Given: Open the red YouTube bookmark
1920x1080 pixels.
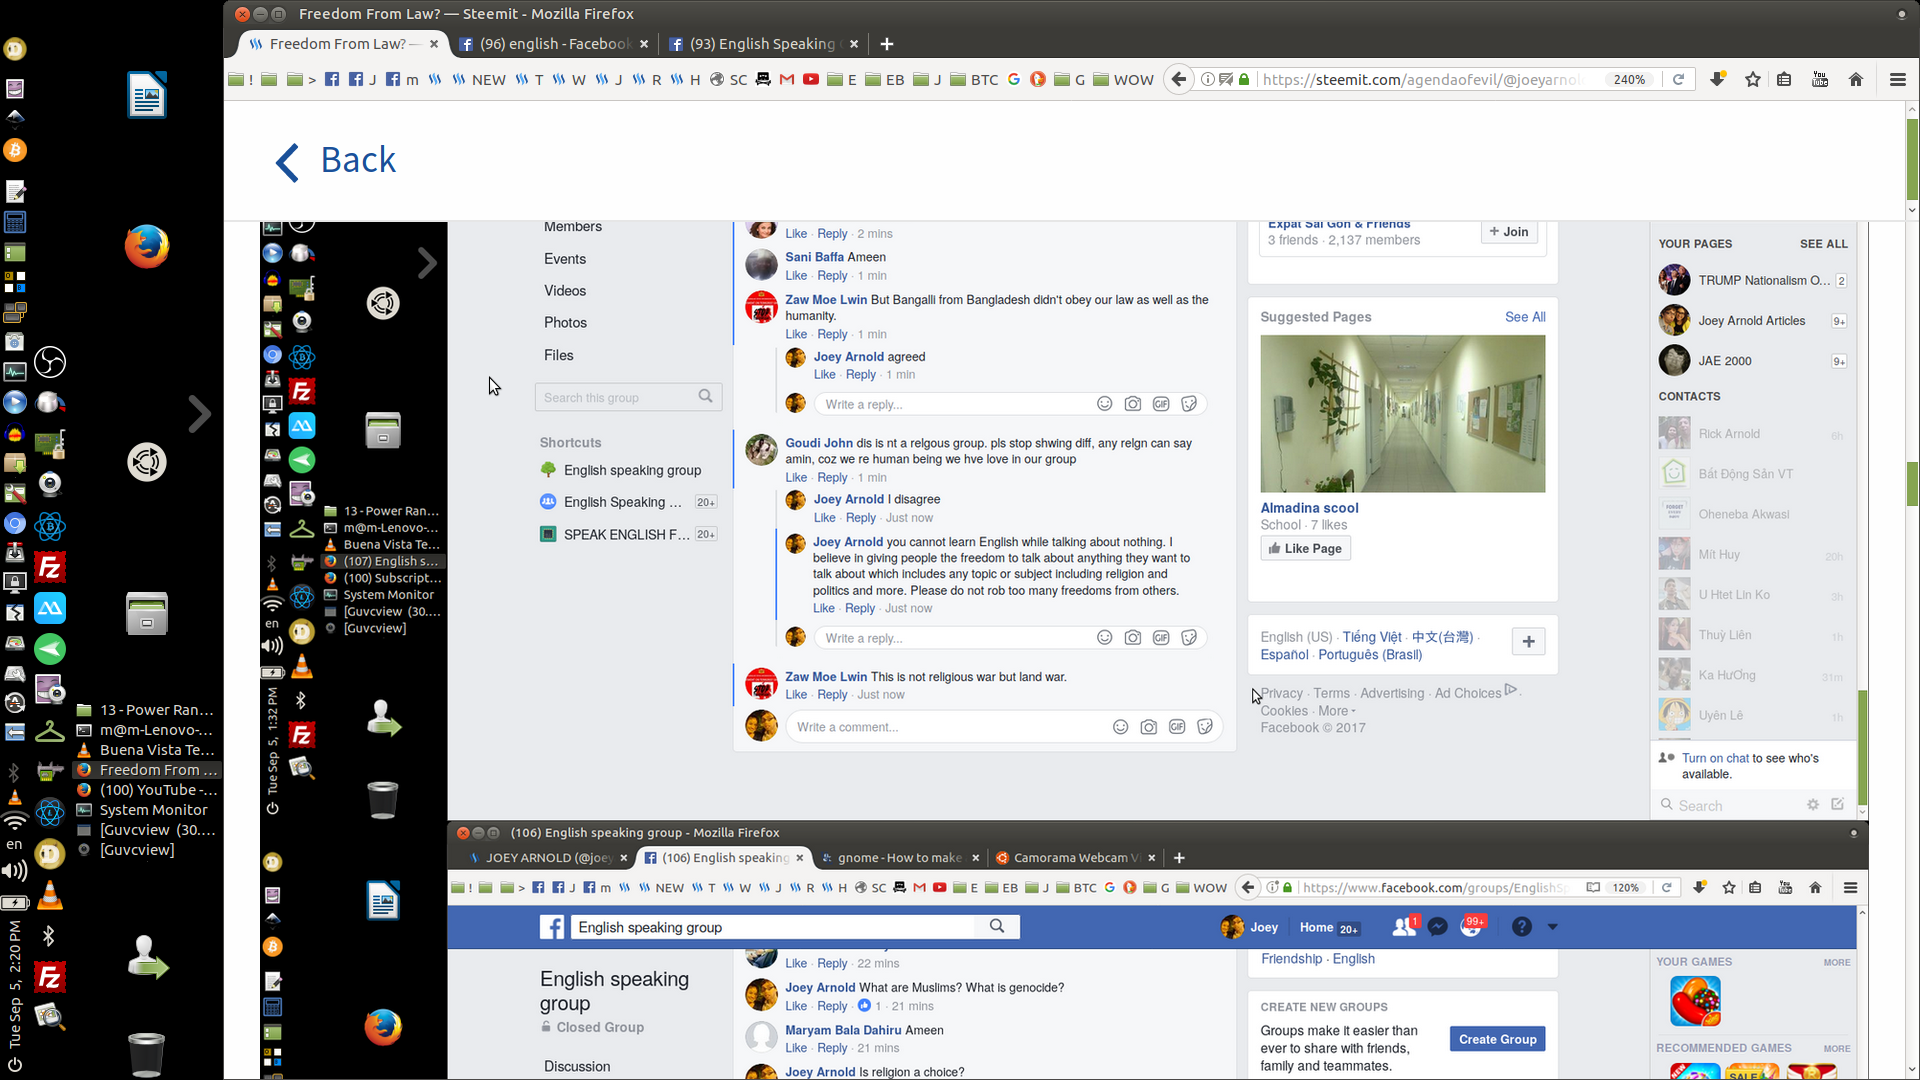Looking at the screenshot, I should [x=811, y=80].
